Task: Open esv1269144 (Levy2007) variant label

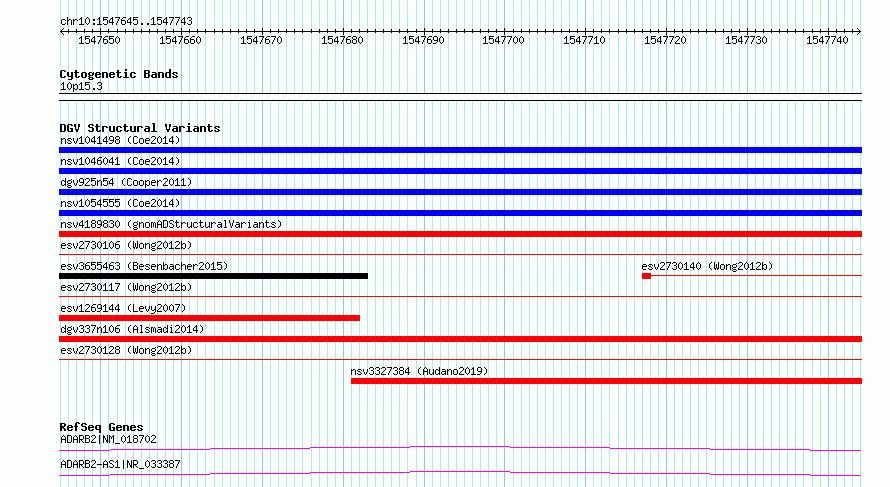Action: coord(123,308)
